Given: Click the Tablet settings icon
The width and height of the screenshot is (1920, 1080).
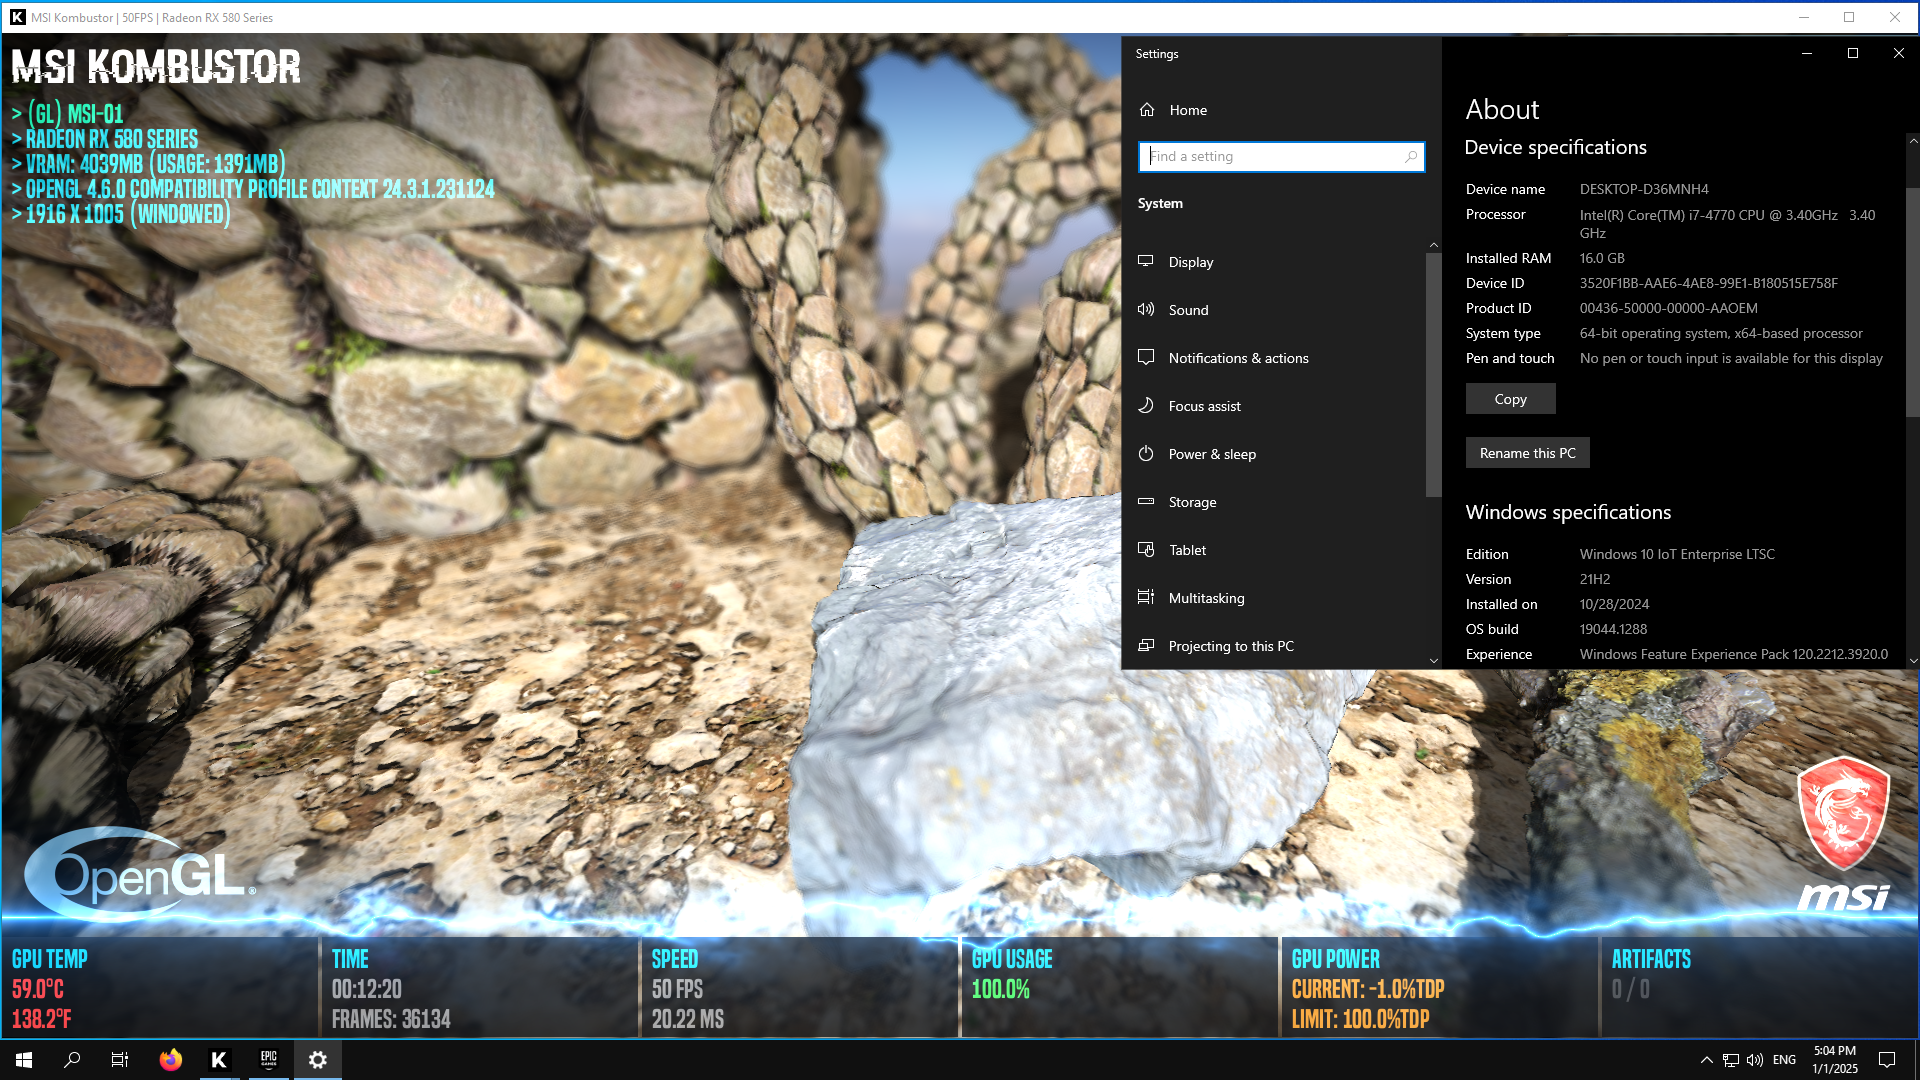Looking at the screenshot, I should (1146, 549).
